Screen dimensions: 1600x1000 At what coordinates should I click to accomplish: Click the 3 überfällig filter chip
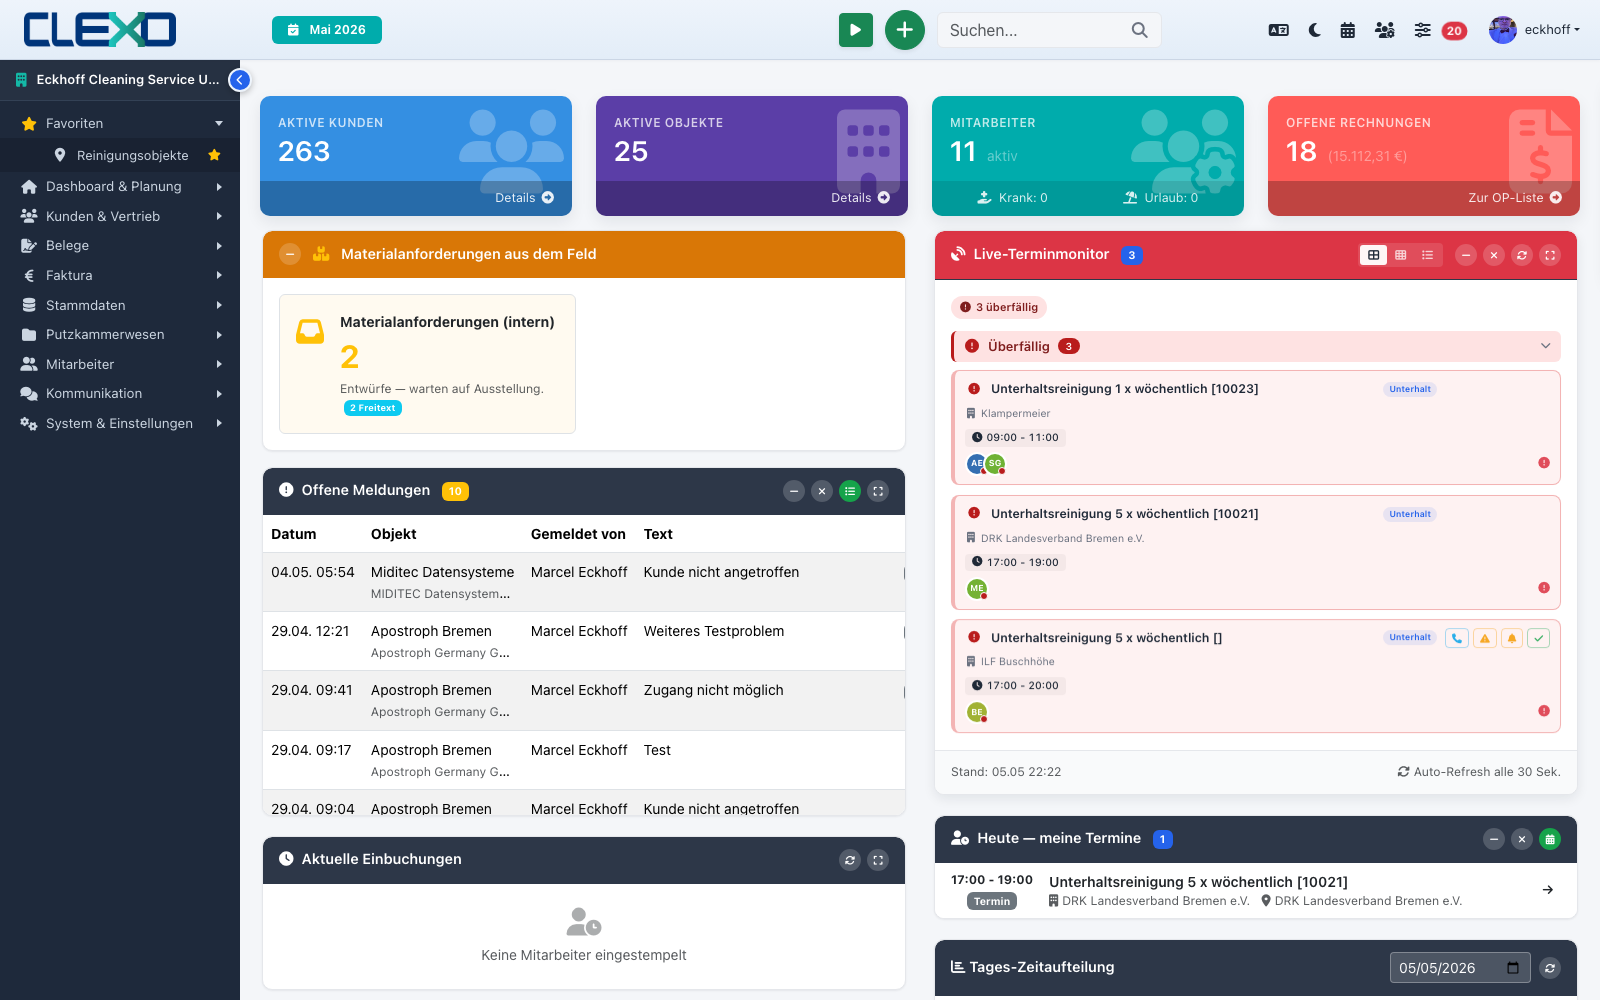pos(999,307)
